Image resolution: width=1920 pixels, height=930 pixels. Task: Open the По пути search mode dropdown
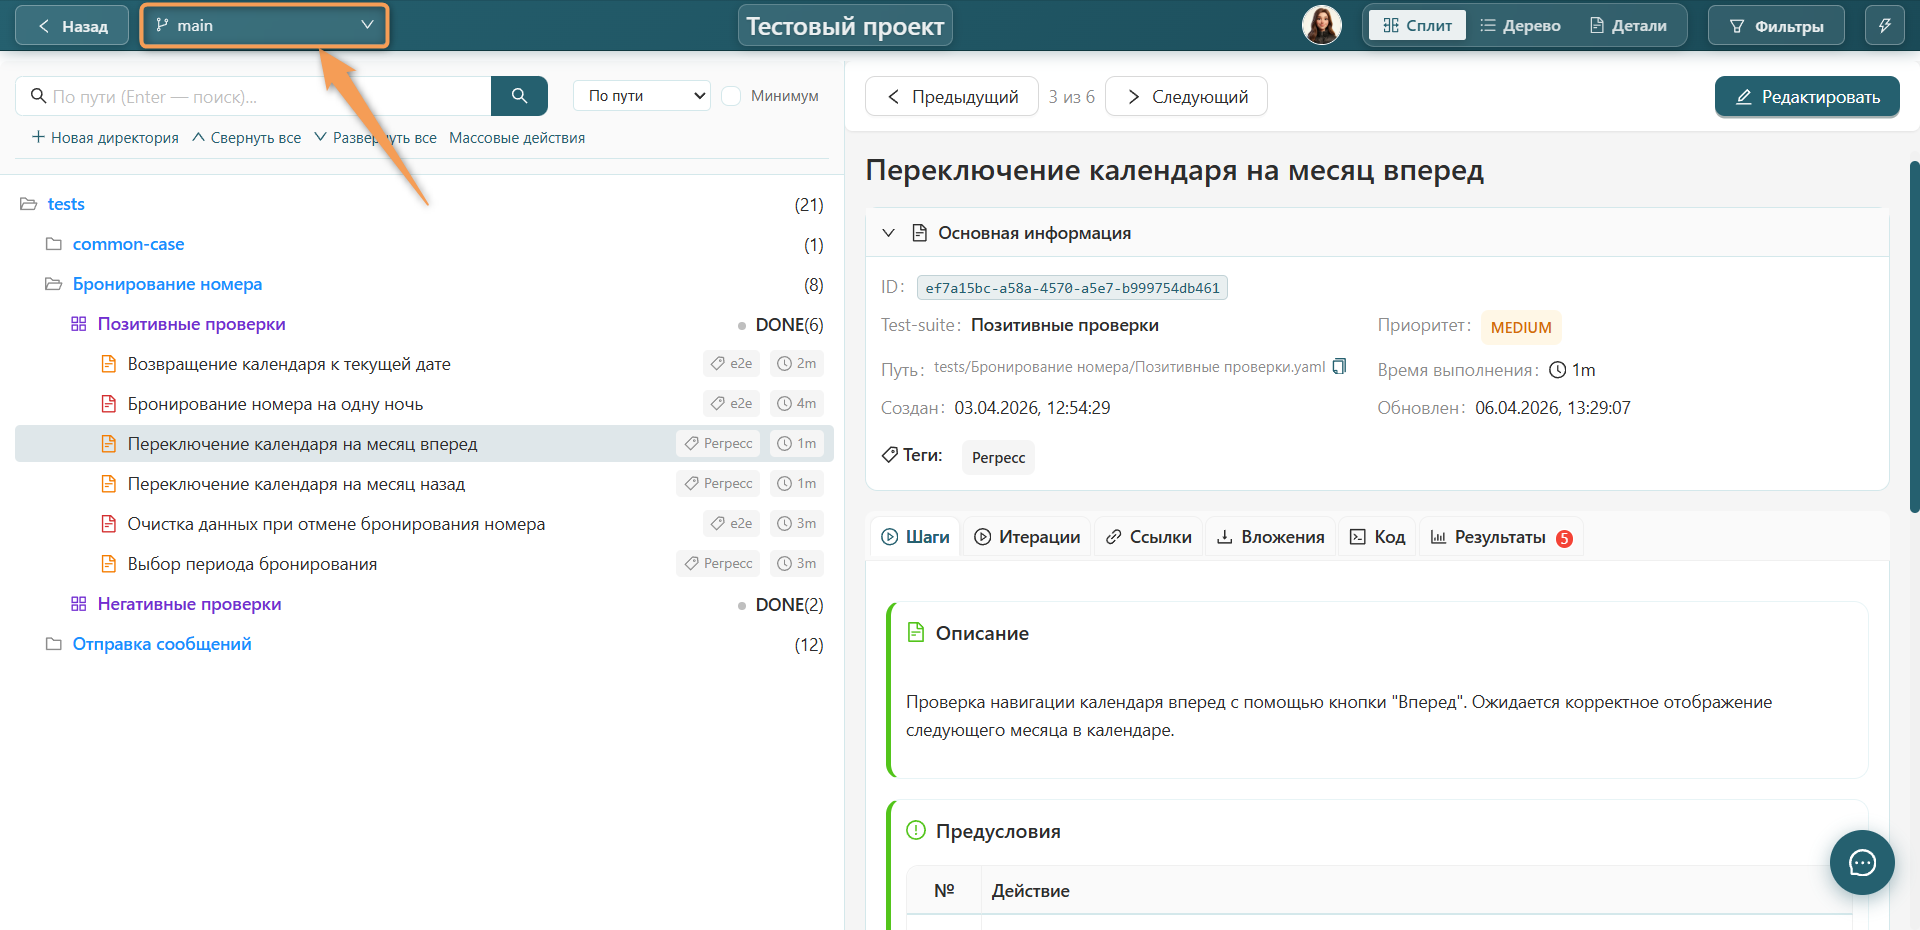coord(642,96)
